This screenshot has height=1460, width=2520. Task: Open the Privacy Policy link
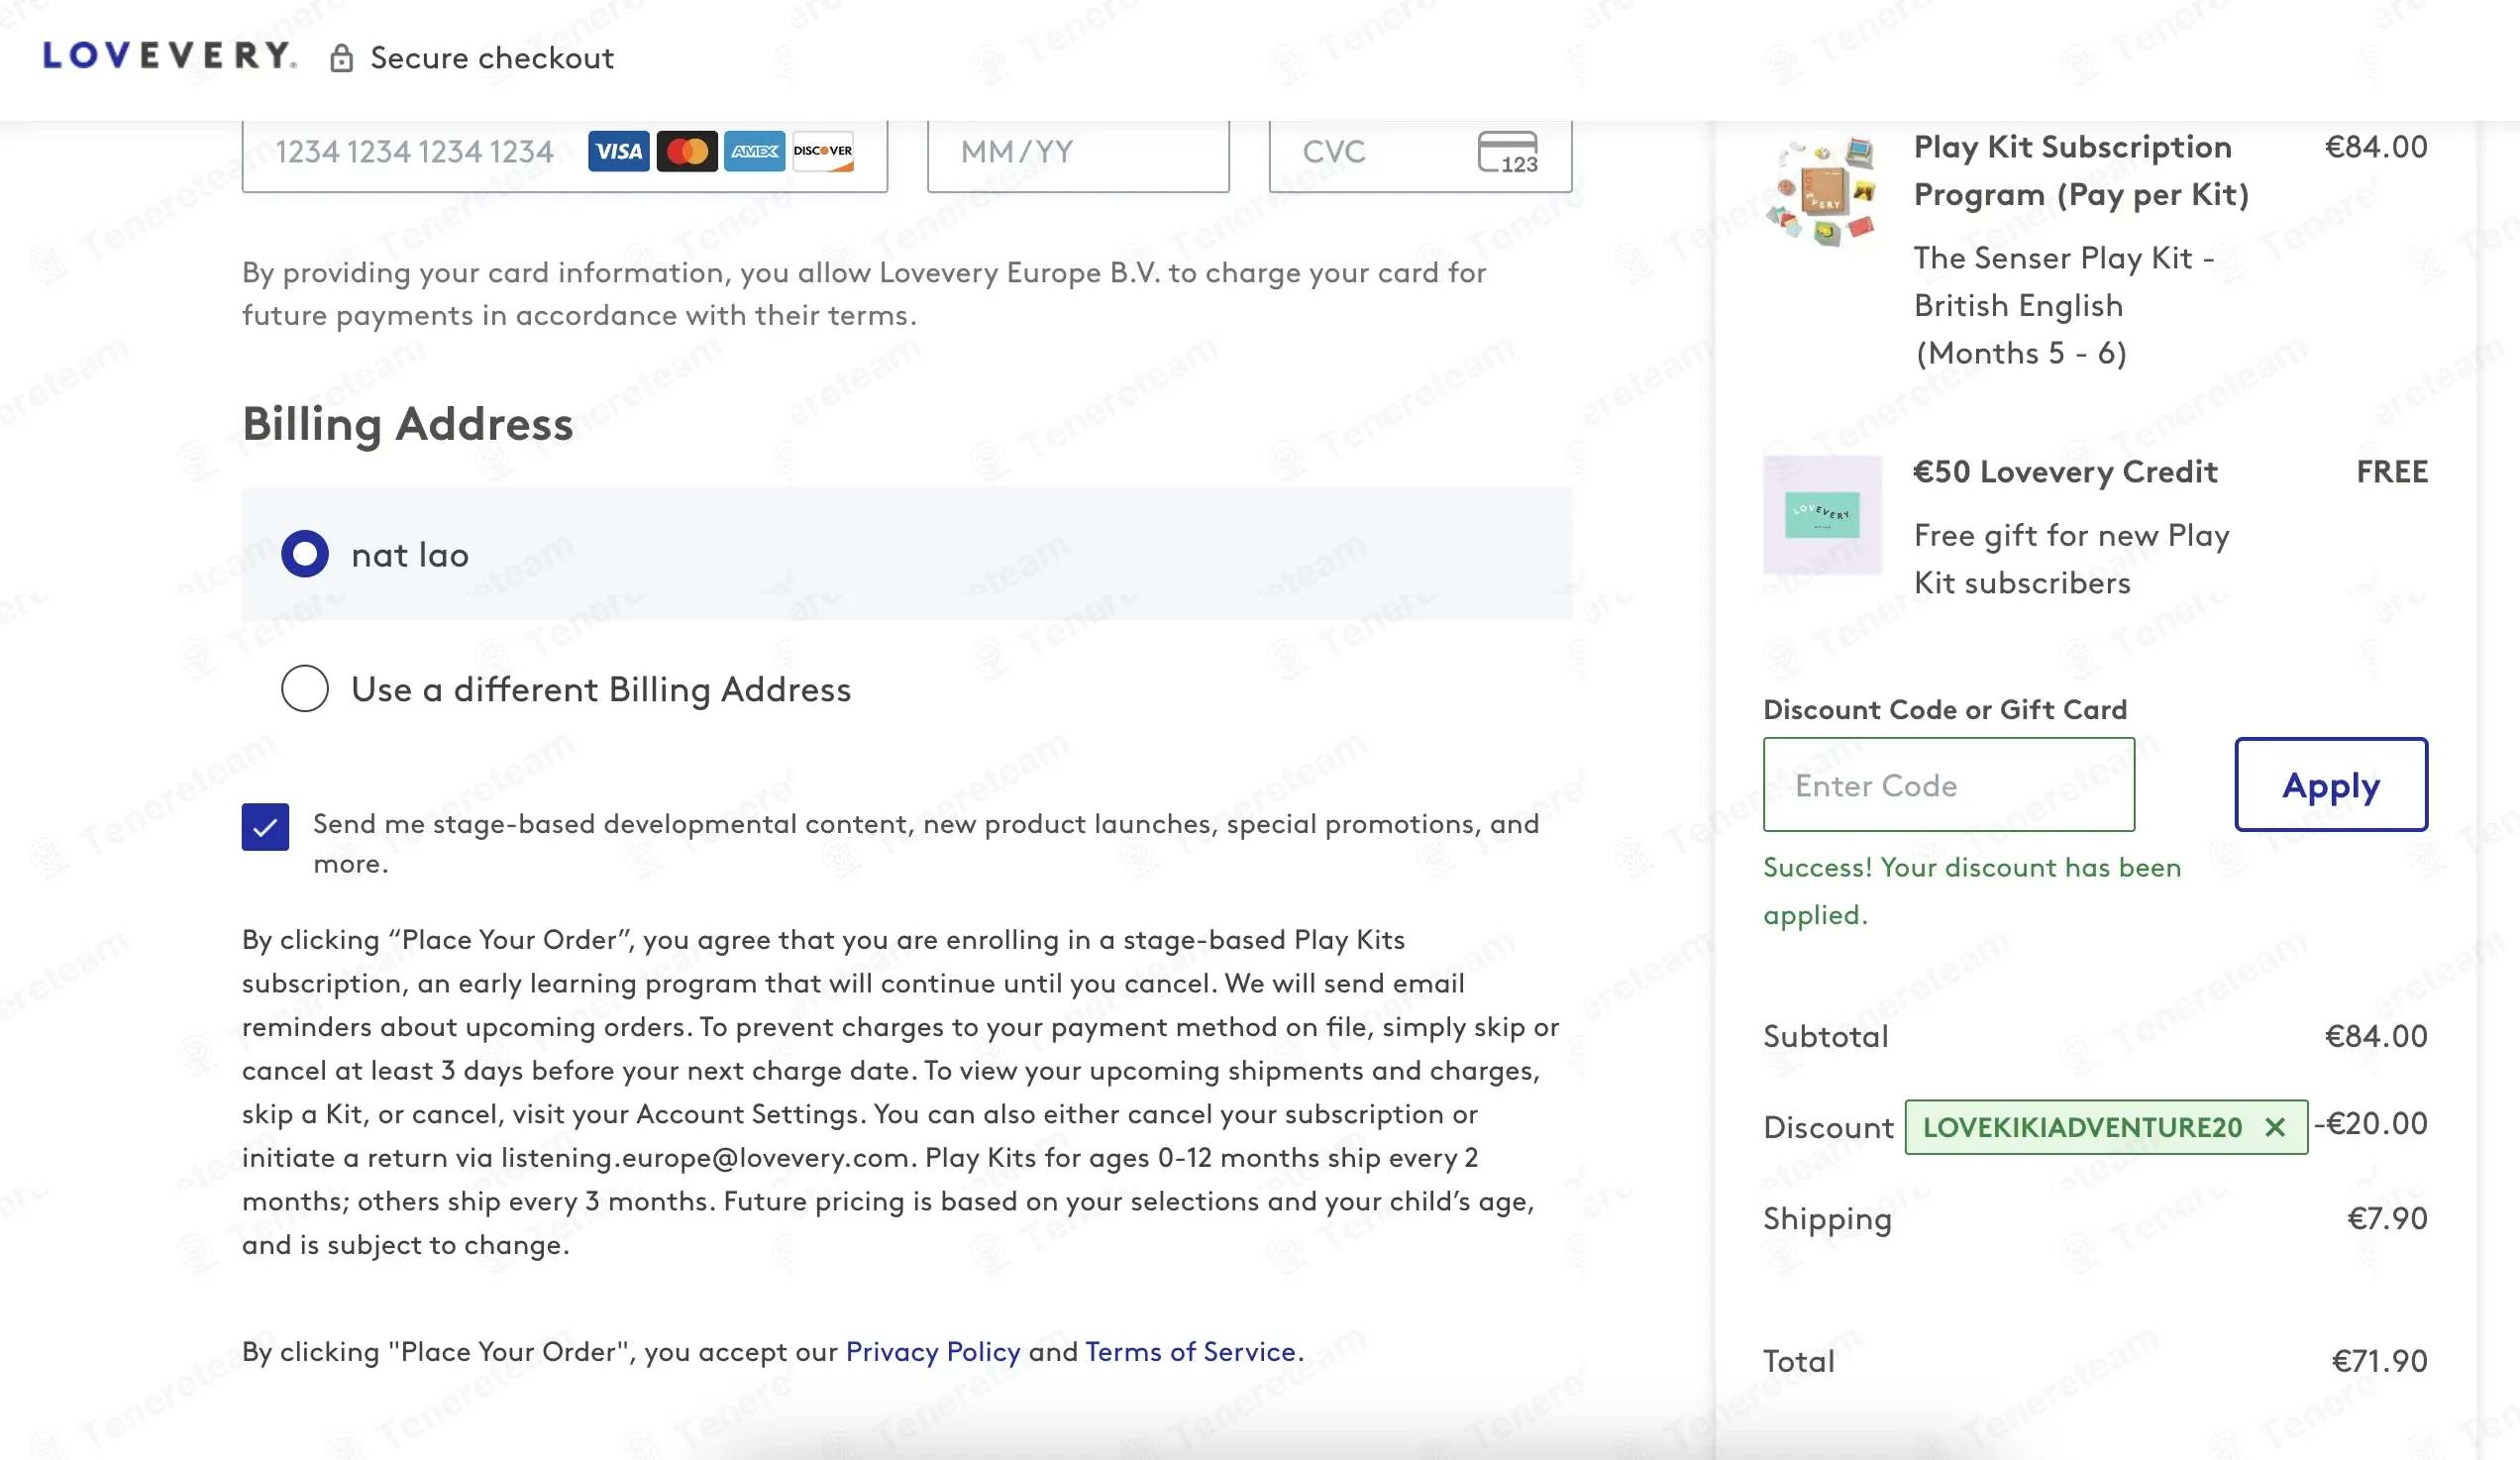tap(933, 1352)
